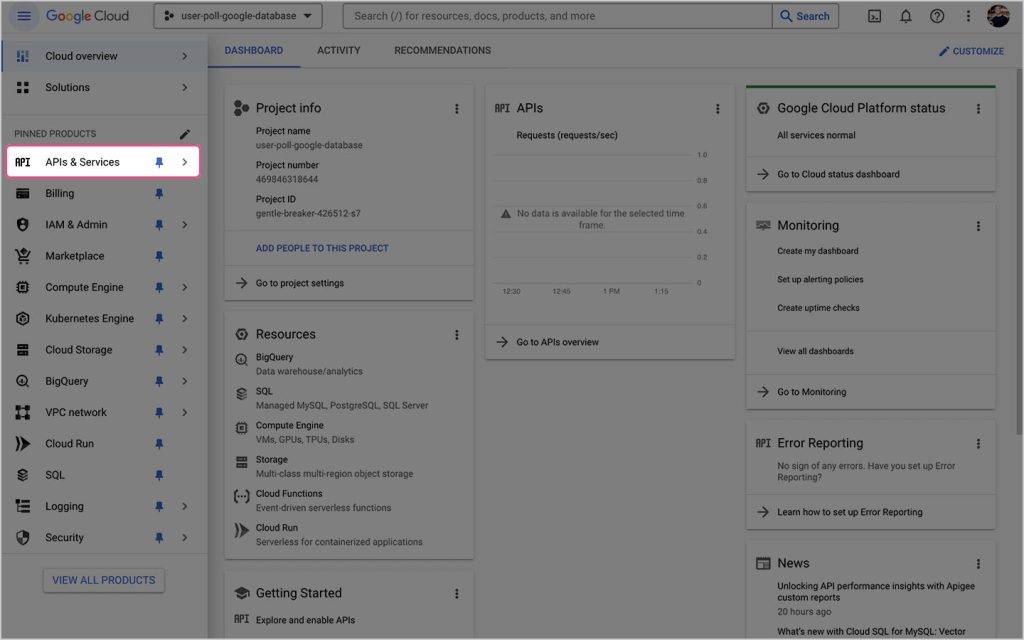Edit pinned products with pencil icon
This screenshot has width=1024, height=640.
tap(185, 134)
